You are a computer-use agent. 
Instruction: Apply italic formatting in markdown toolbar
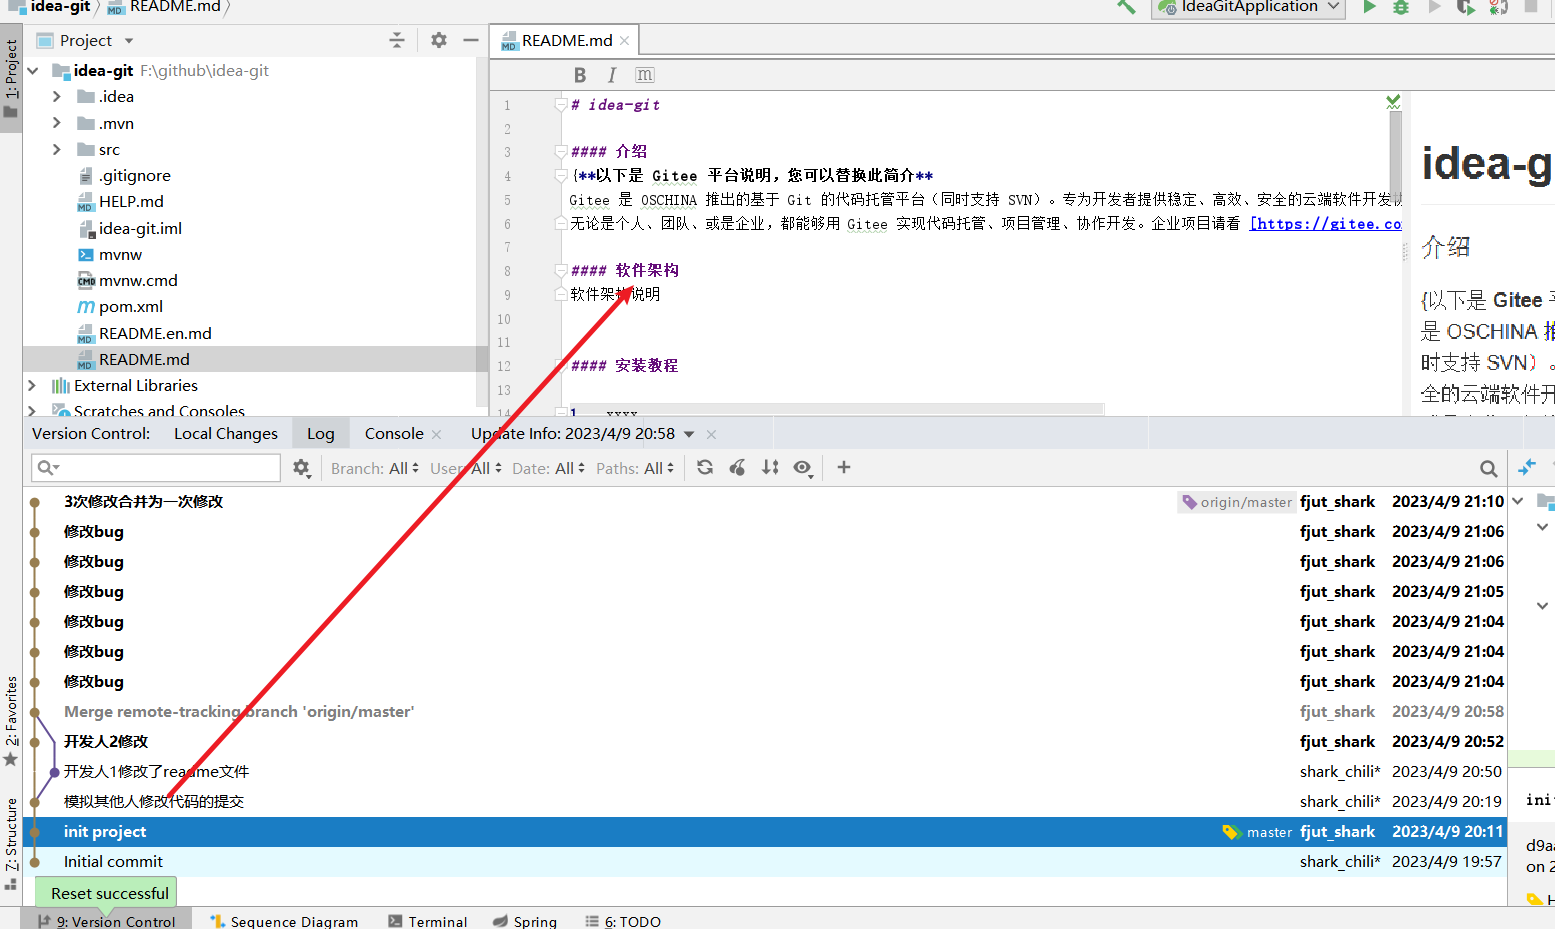[x=612, y=75]
